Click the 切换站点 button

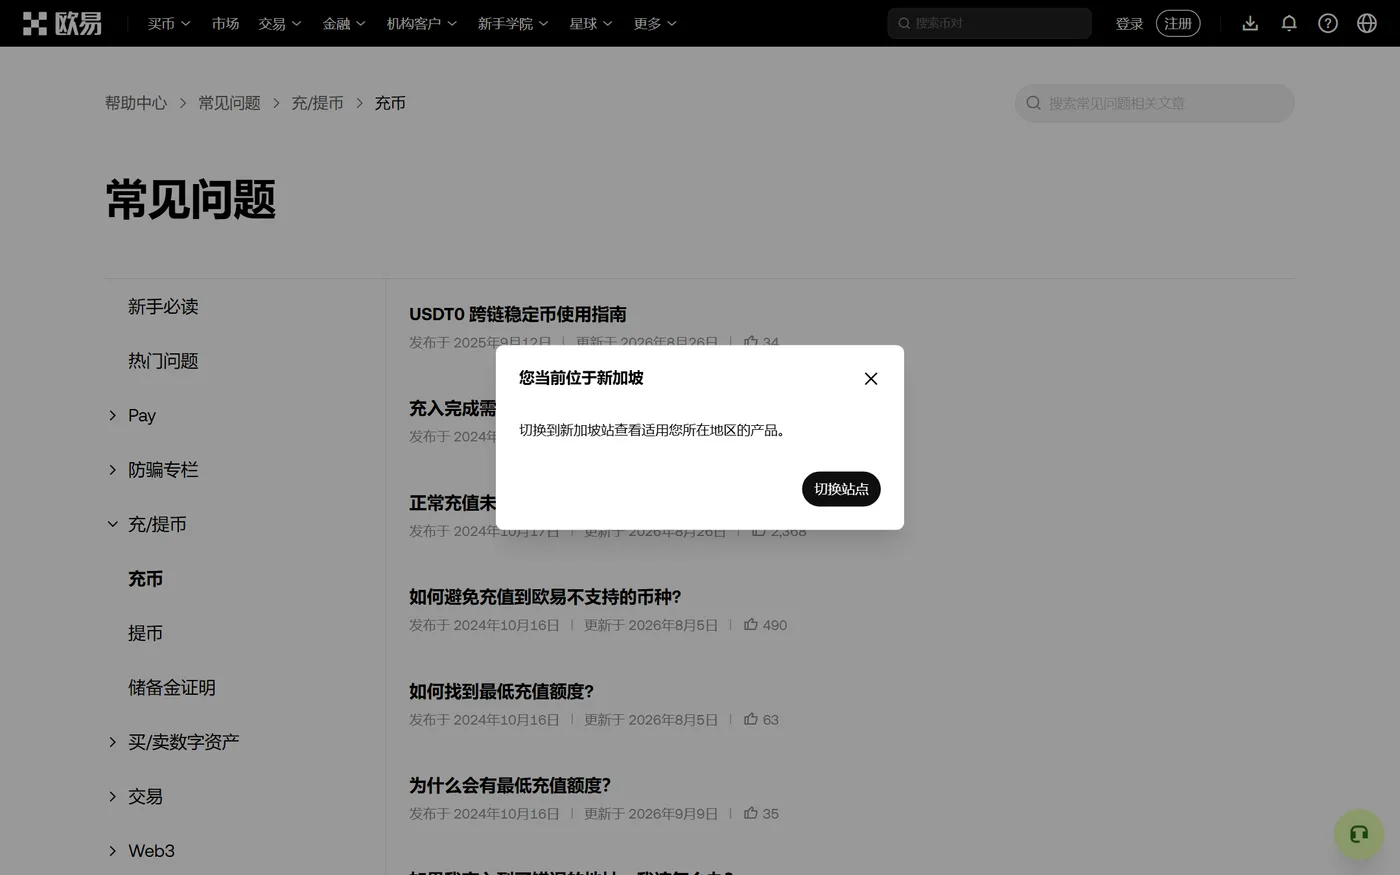[x=841, y=489]
